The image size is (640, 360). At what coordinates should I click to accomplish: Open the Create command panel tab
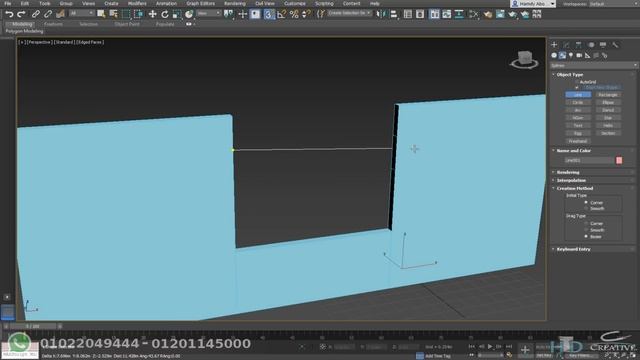coord(554,44)
